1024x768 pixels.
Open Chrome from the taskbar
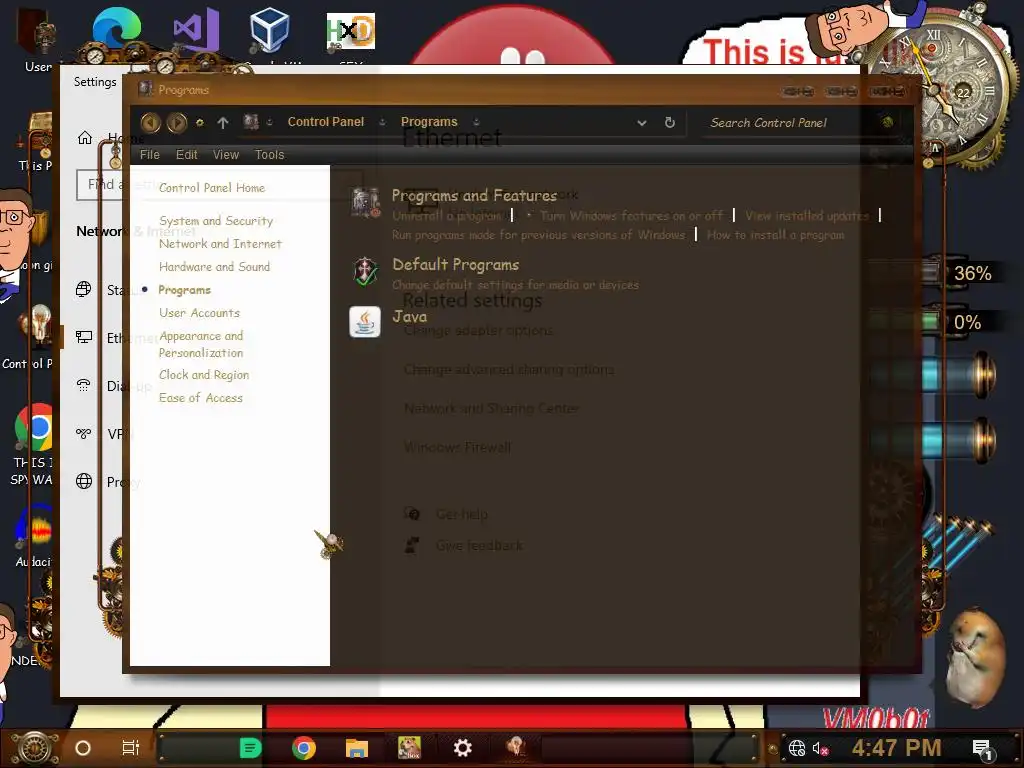click(304, 748)
